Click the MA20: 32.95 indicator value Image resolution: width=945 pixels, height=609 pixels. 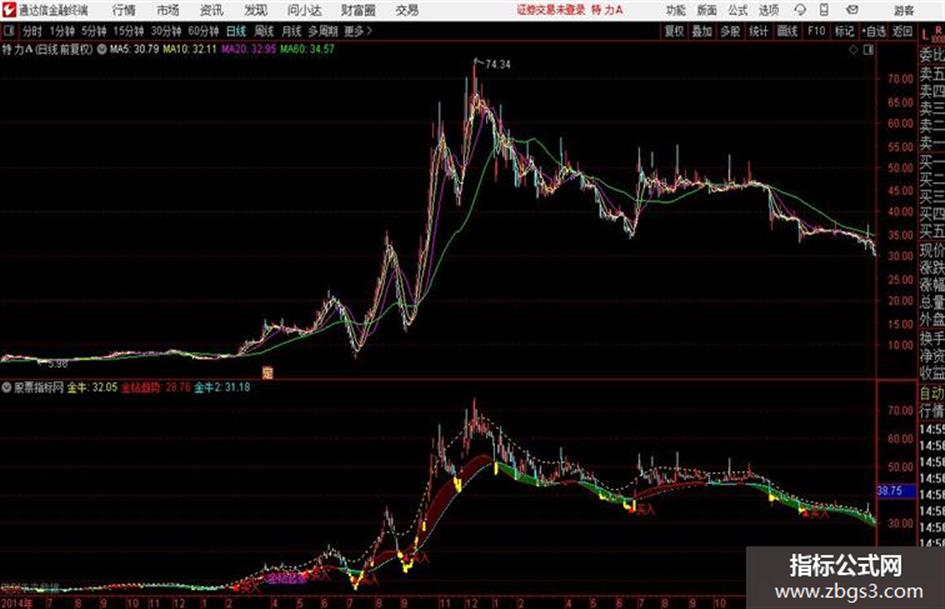point(248,49)
